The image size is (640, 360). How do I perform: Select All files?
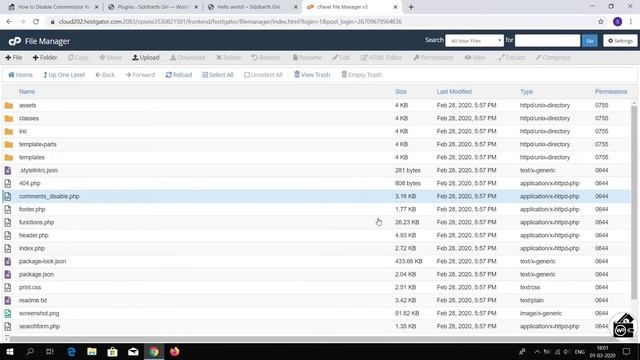pos(218,75)
